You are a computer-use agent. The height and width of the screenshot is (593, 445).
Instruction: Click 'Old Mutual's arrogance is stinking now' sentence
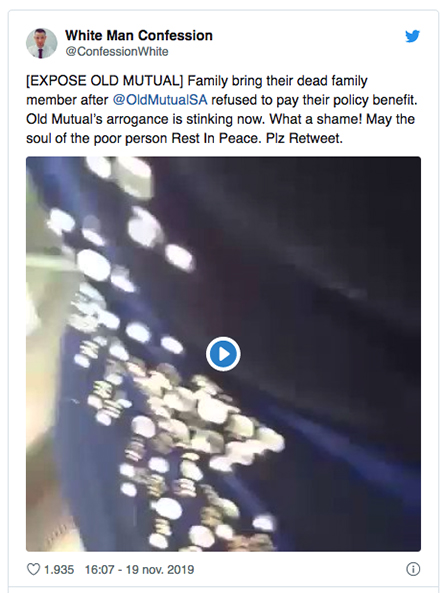coord(146,119)
